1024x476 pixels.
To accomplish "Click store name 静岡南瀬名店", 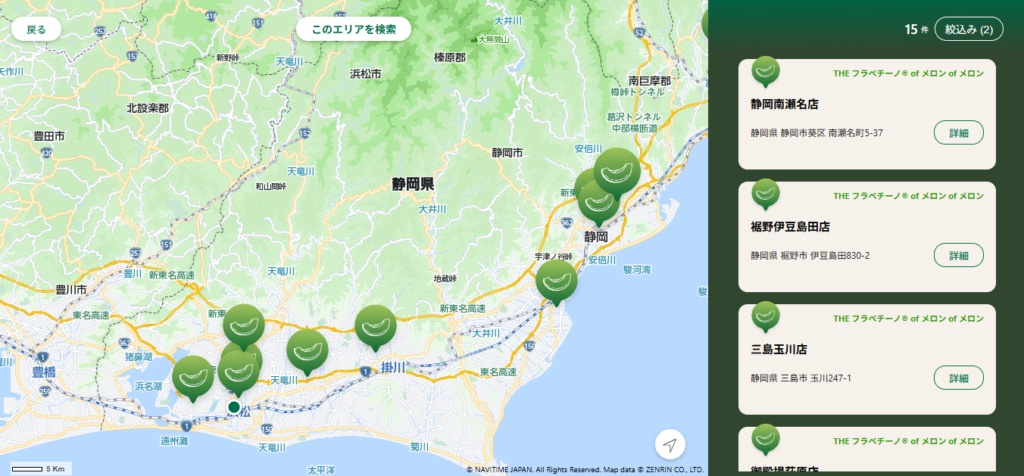I will 784,104.
